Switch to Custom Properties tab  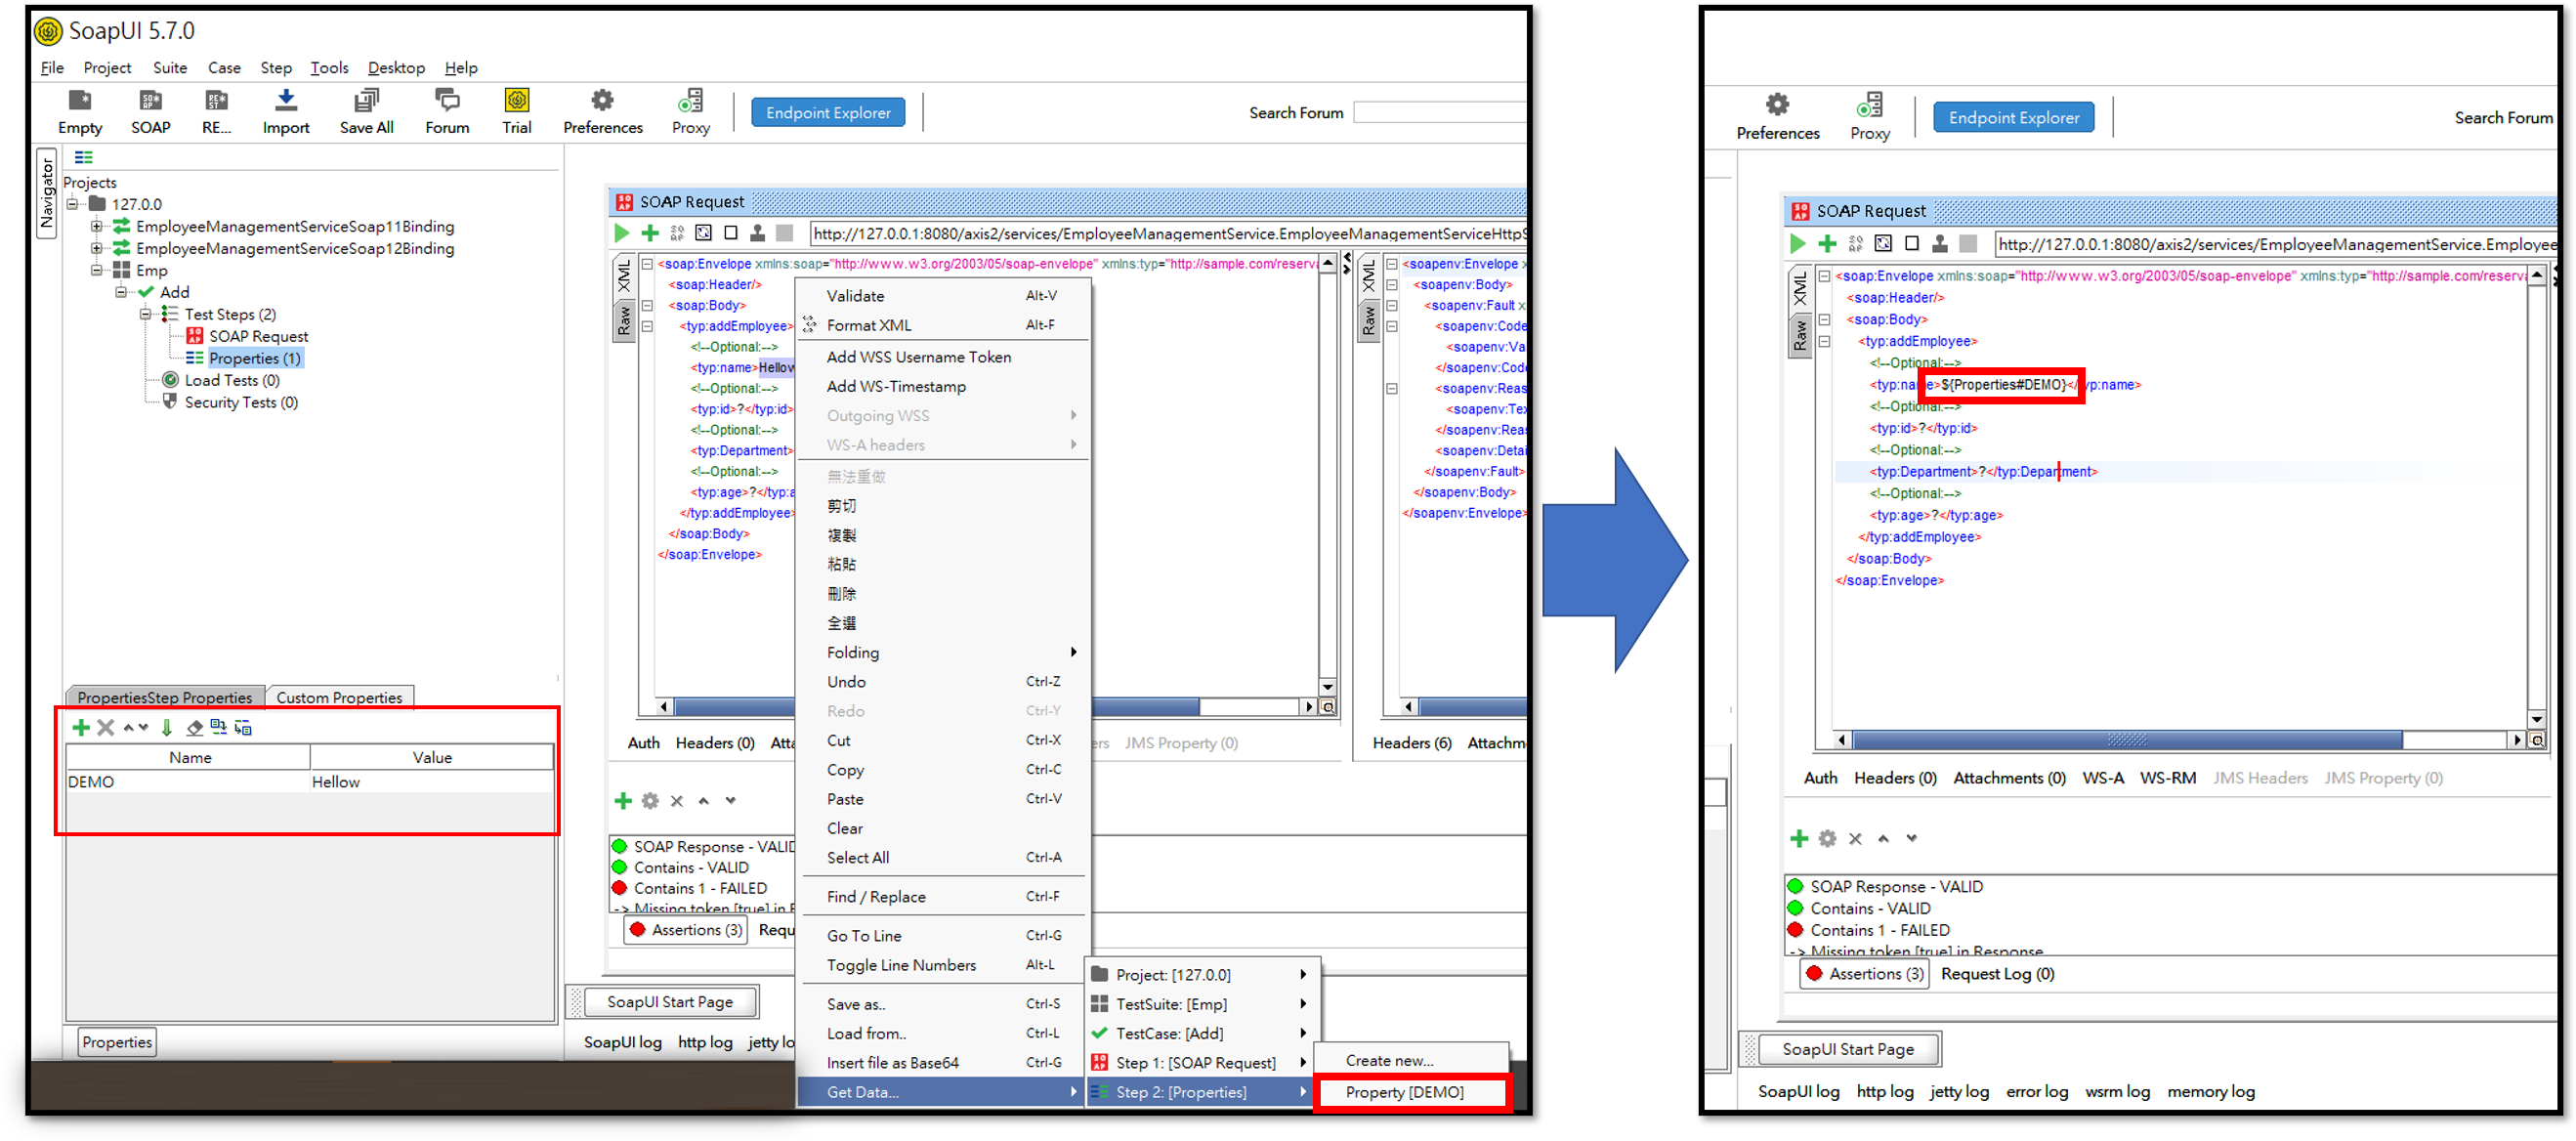339,697
